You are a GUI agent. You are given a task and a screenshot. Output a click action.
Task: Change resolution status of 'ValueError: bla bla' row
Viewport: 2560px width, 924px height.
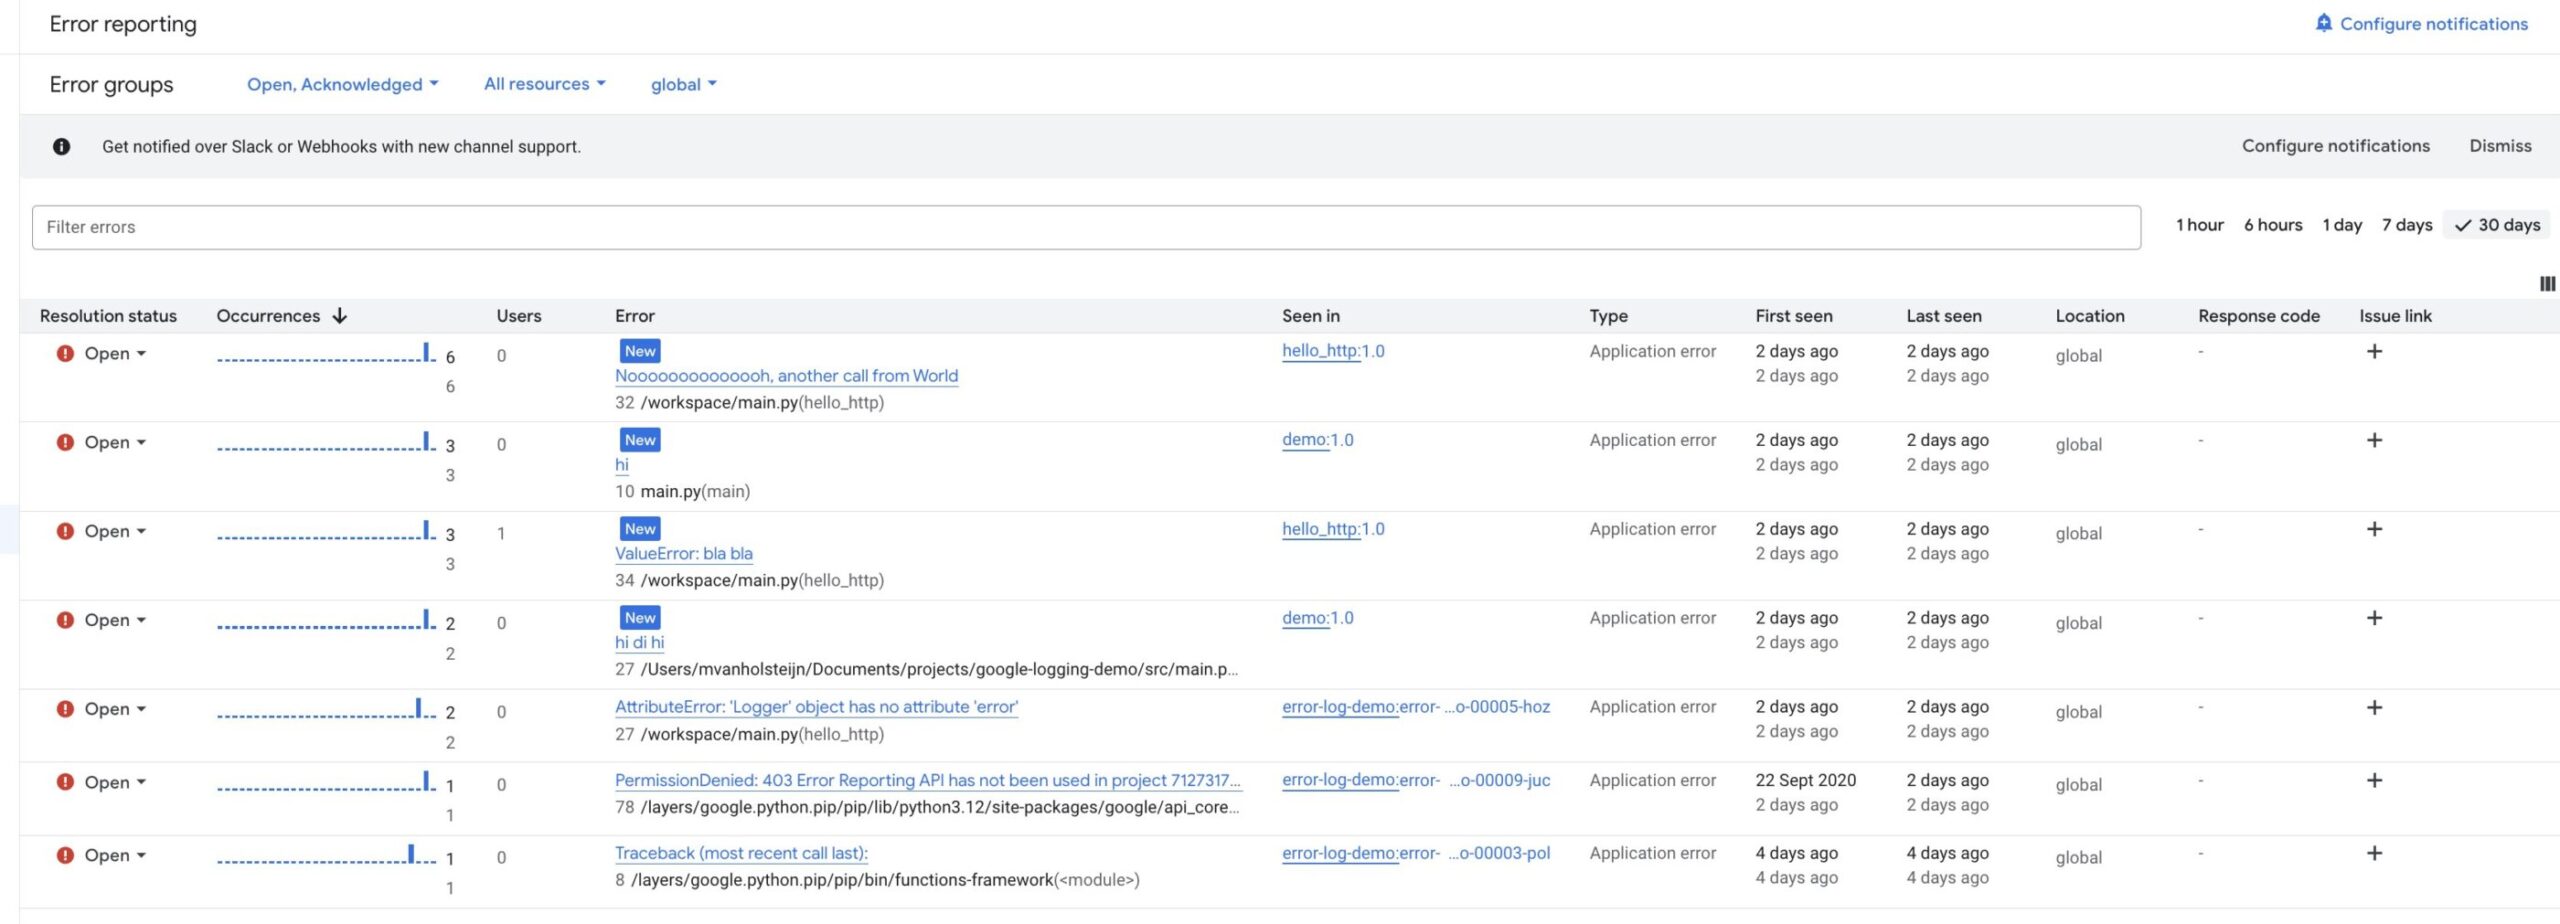click(x=115, y=531)
